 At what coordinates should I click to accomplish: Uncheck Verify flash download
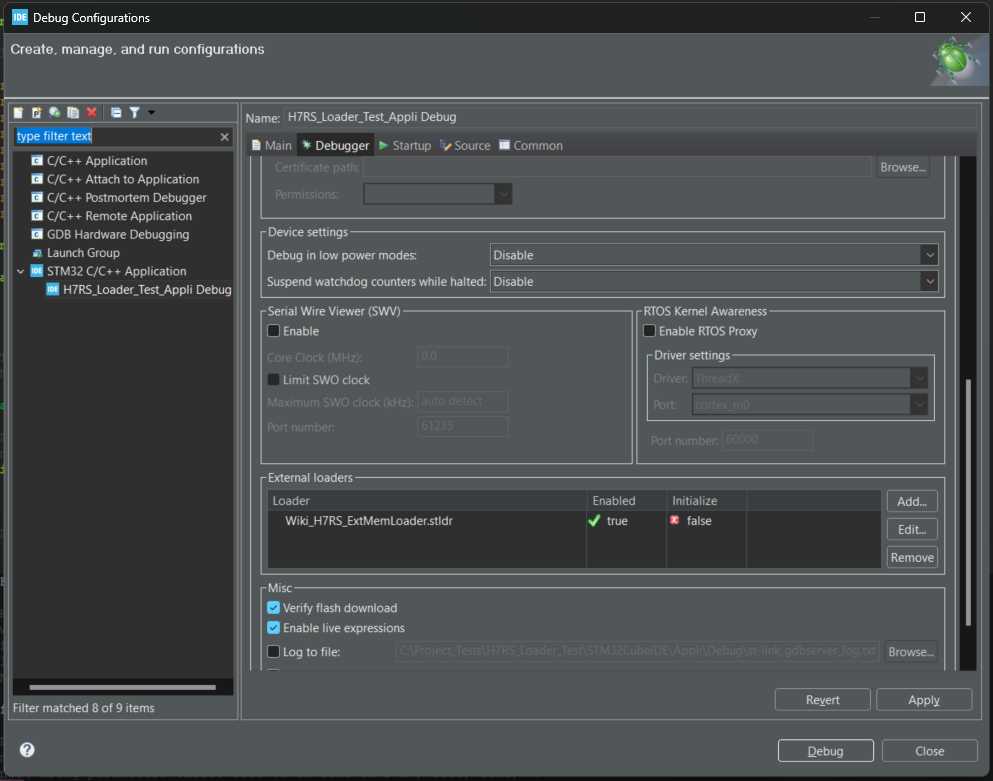point(274,607)
